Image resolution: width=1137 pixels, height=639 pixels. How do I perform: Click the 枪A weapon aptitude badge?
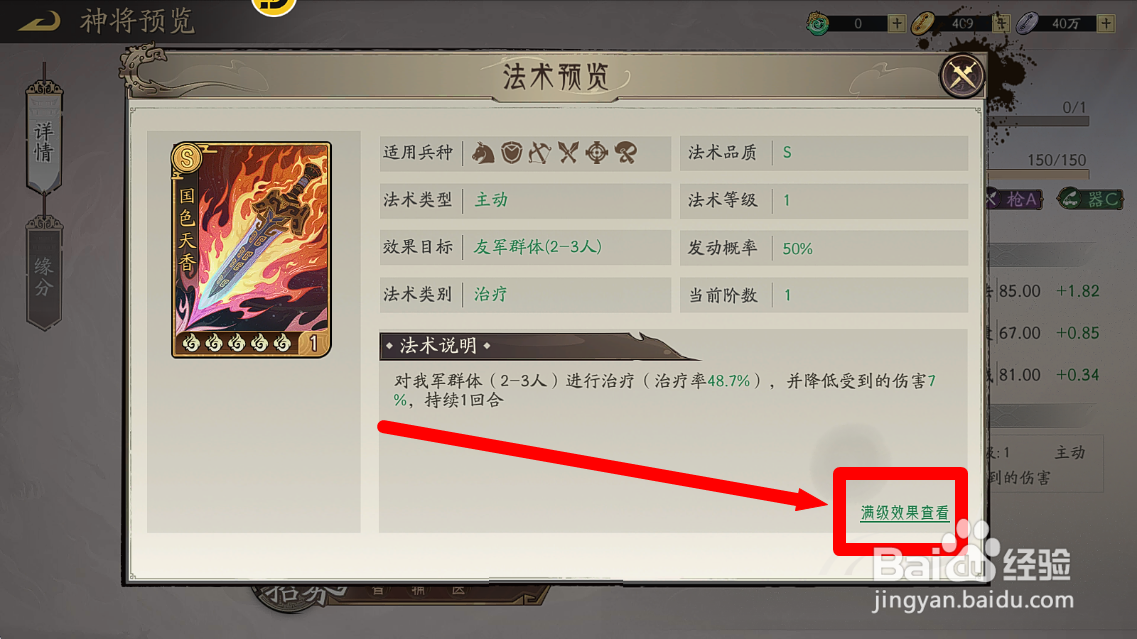pyautogui.click(x=1015, y=199)
